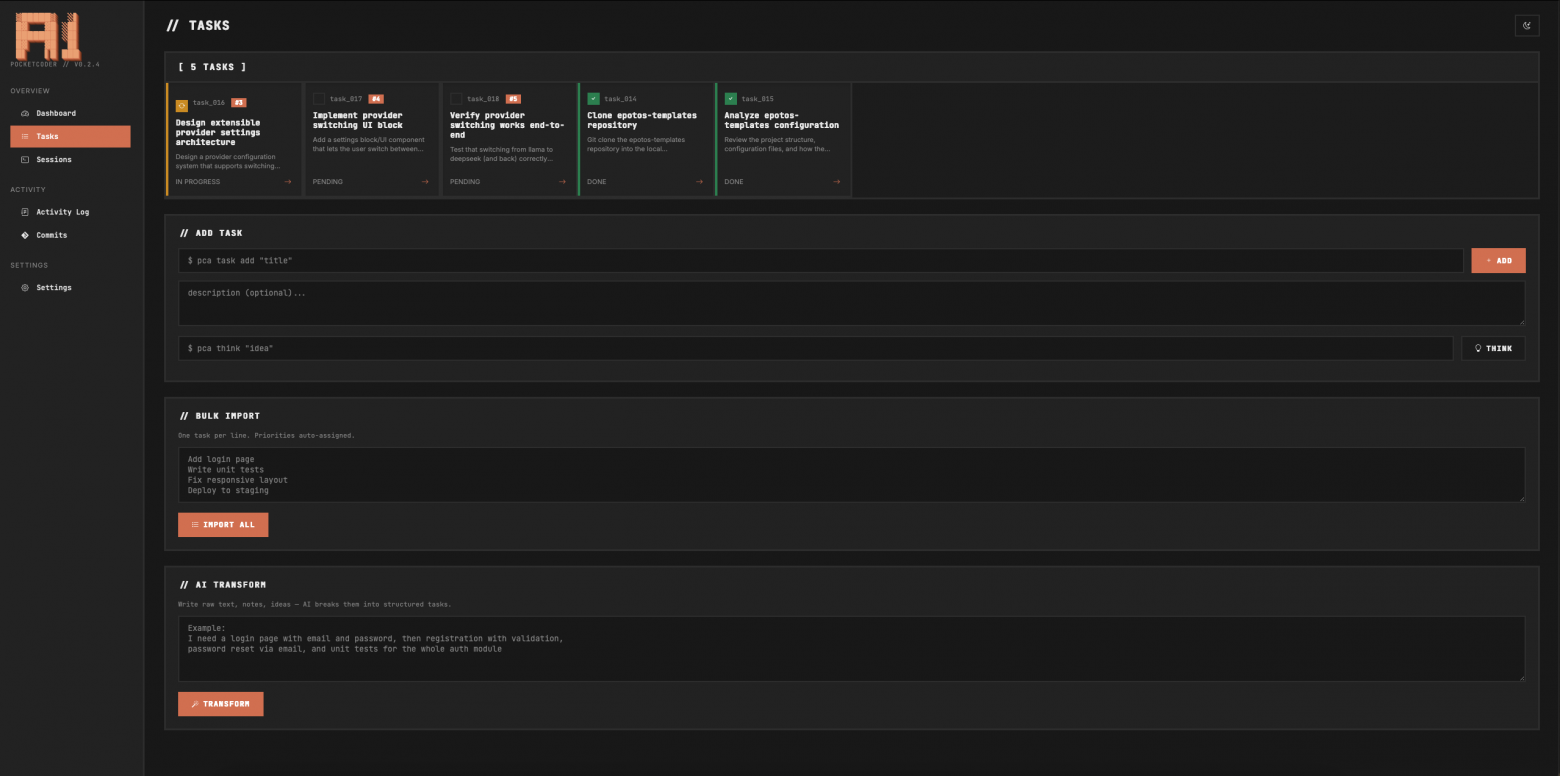Click the DONE status on task_015
Screen dimensions: 1560x776
click(x=734, y=182)
